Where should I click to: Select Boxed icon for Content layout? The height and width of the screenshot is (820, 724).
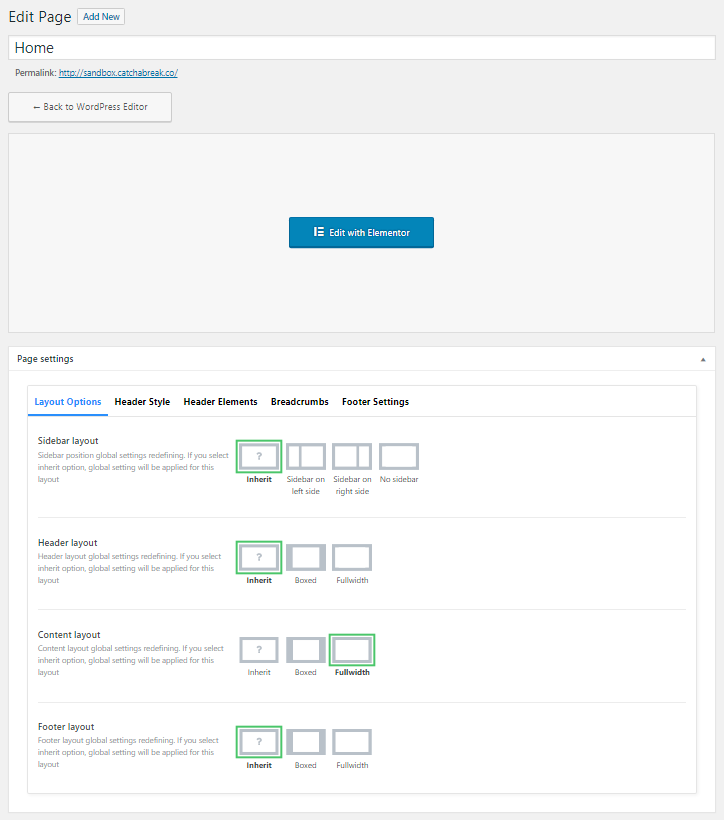pyautogui.click(x=306, y=650)
